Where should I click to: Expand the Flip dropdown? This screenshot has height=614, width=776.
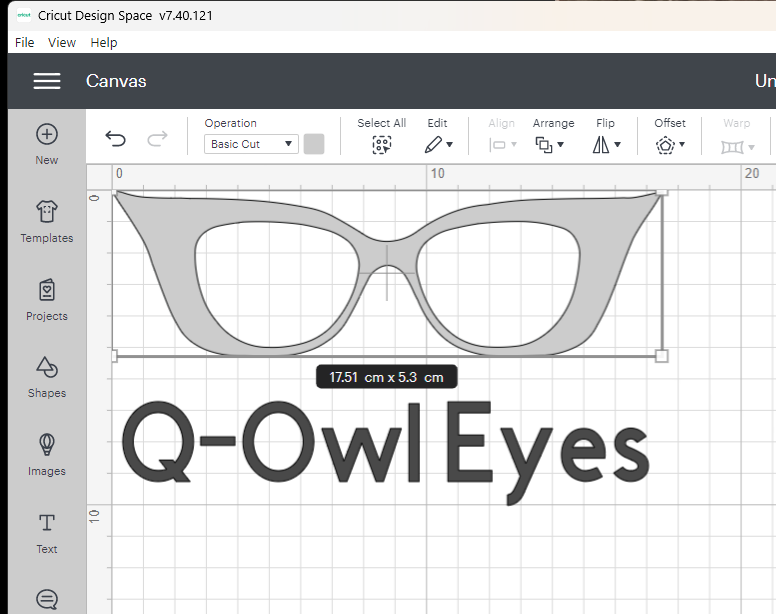[x=606, y=144]
